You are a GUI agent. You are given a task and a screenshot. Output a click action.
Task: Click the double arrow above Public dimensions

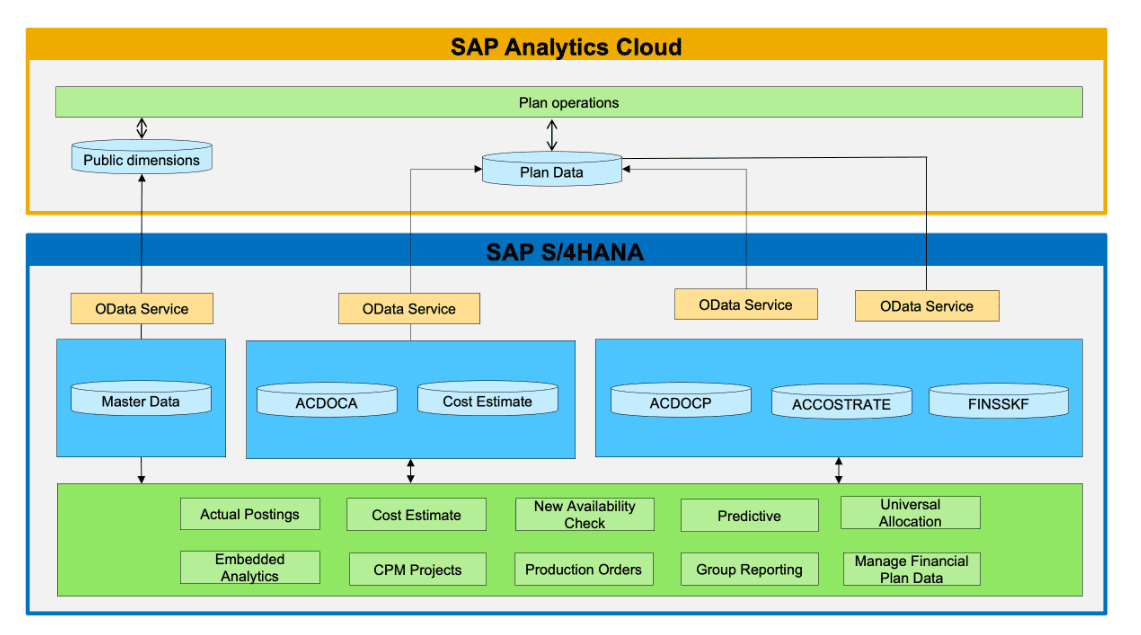(x=140, y=128)
